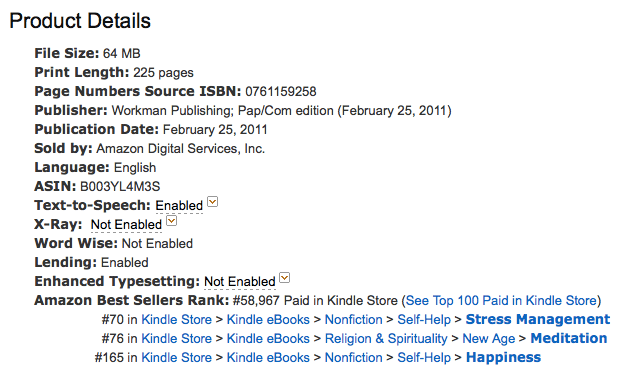Open the Happiness category link

[503, 357]
